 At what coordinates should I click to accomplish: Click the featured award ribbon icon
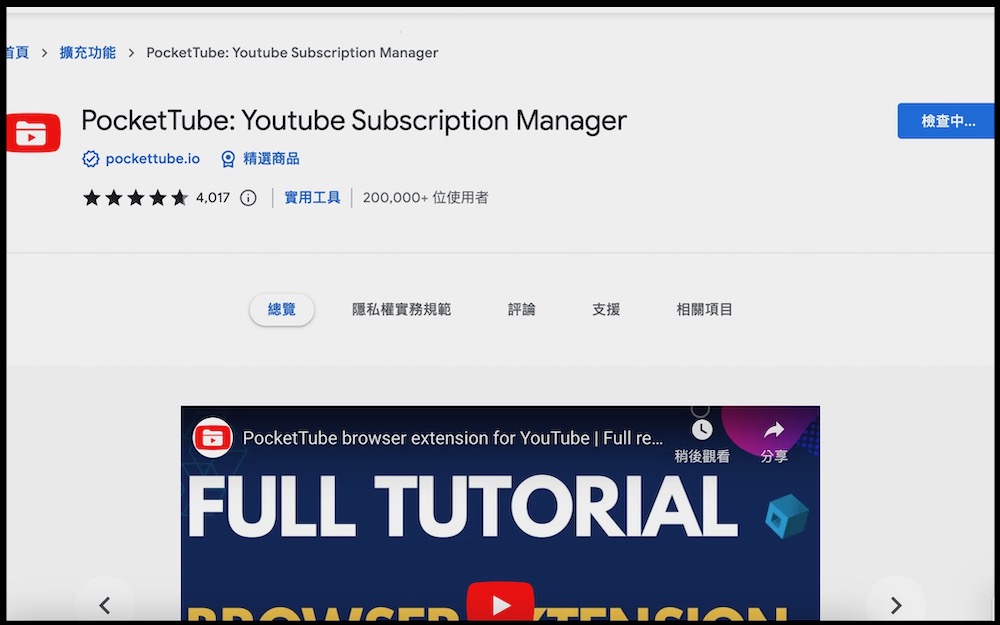pyautogui.click(x=228, y=159)
